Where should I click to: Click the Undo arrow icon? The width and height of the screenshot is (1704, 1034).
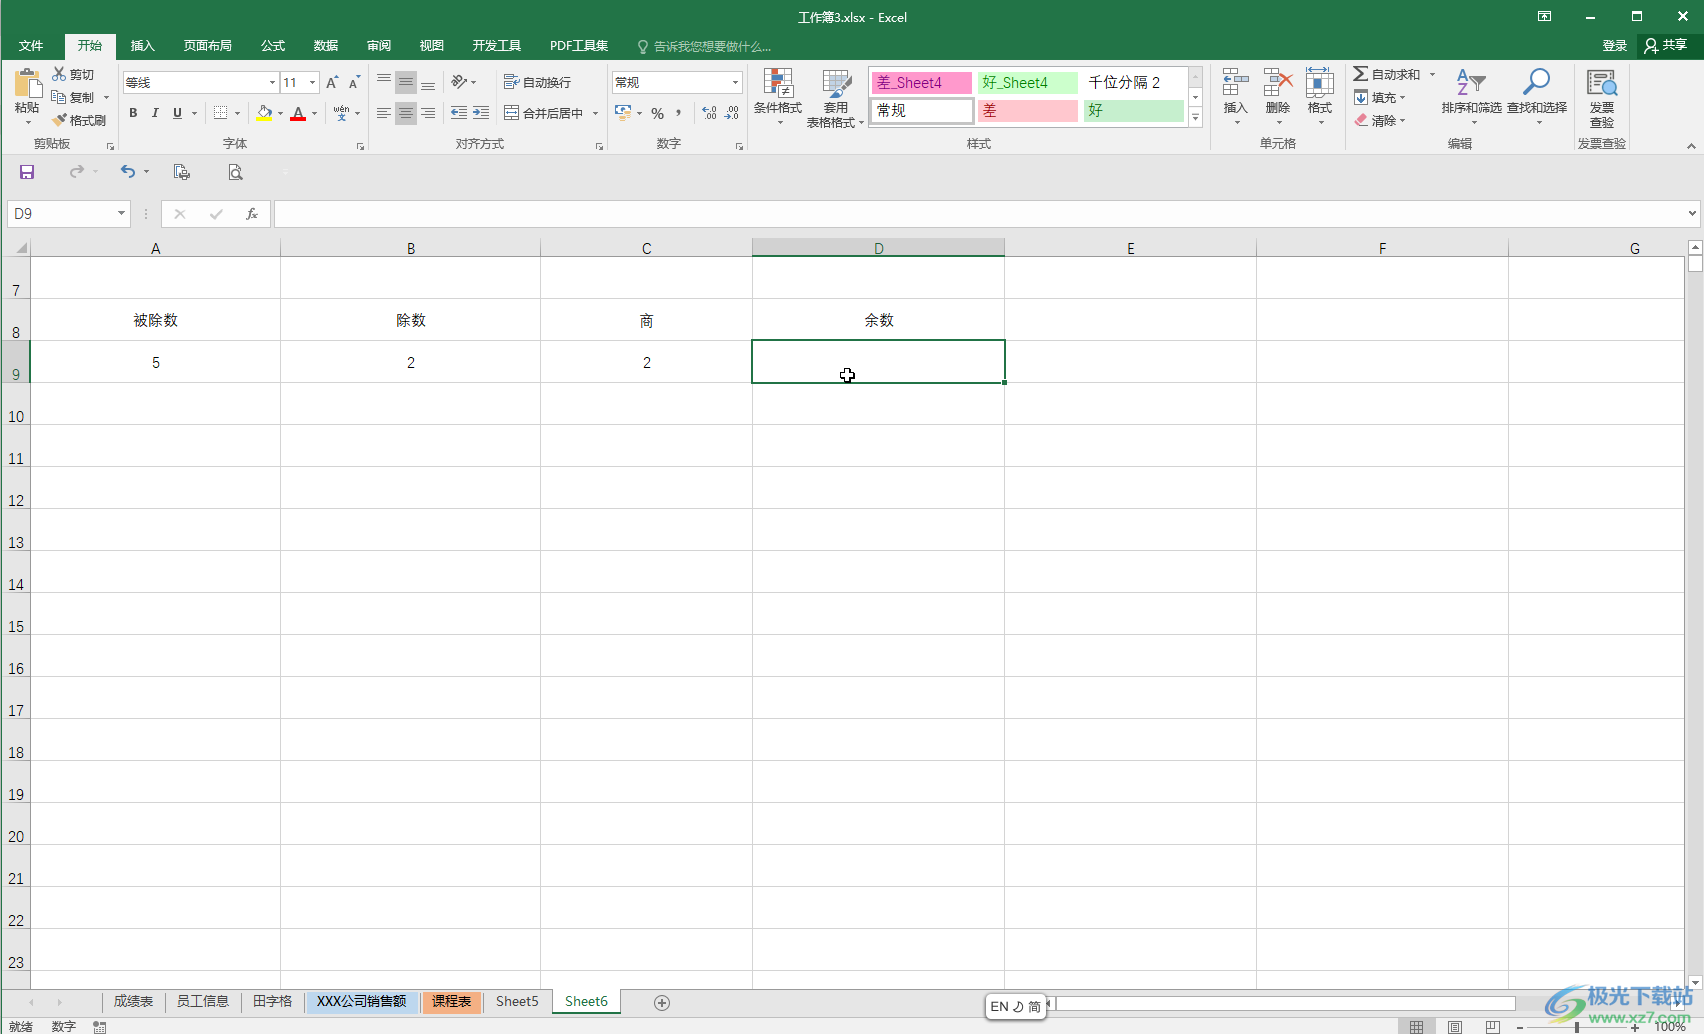(x=127, y=172)
